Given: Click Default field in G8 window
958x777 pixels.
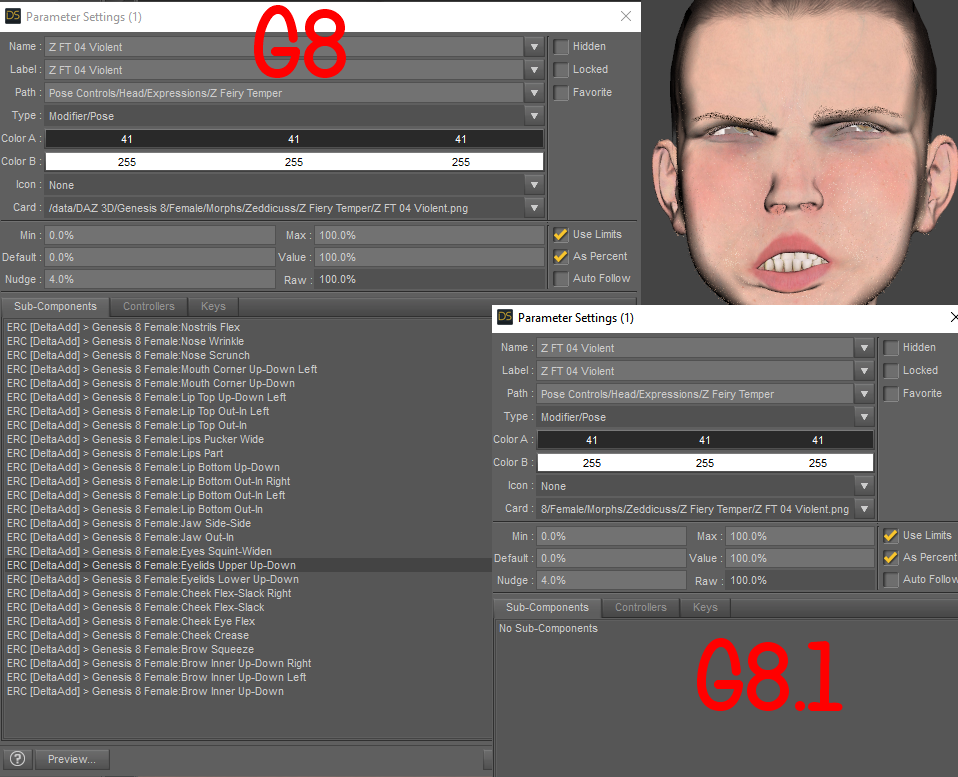Looking at the screenshot, I should click(159, 257).
